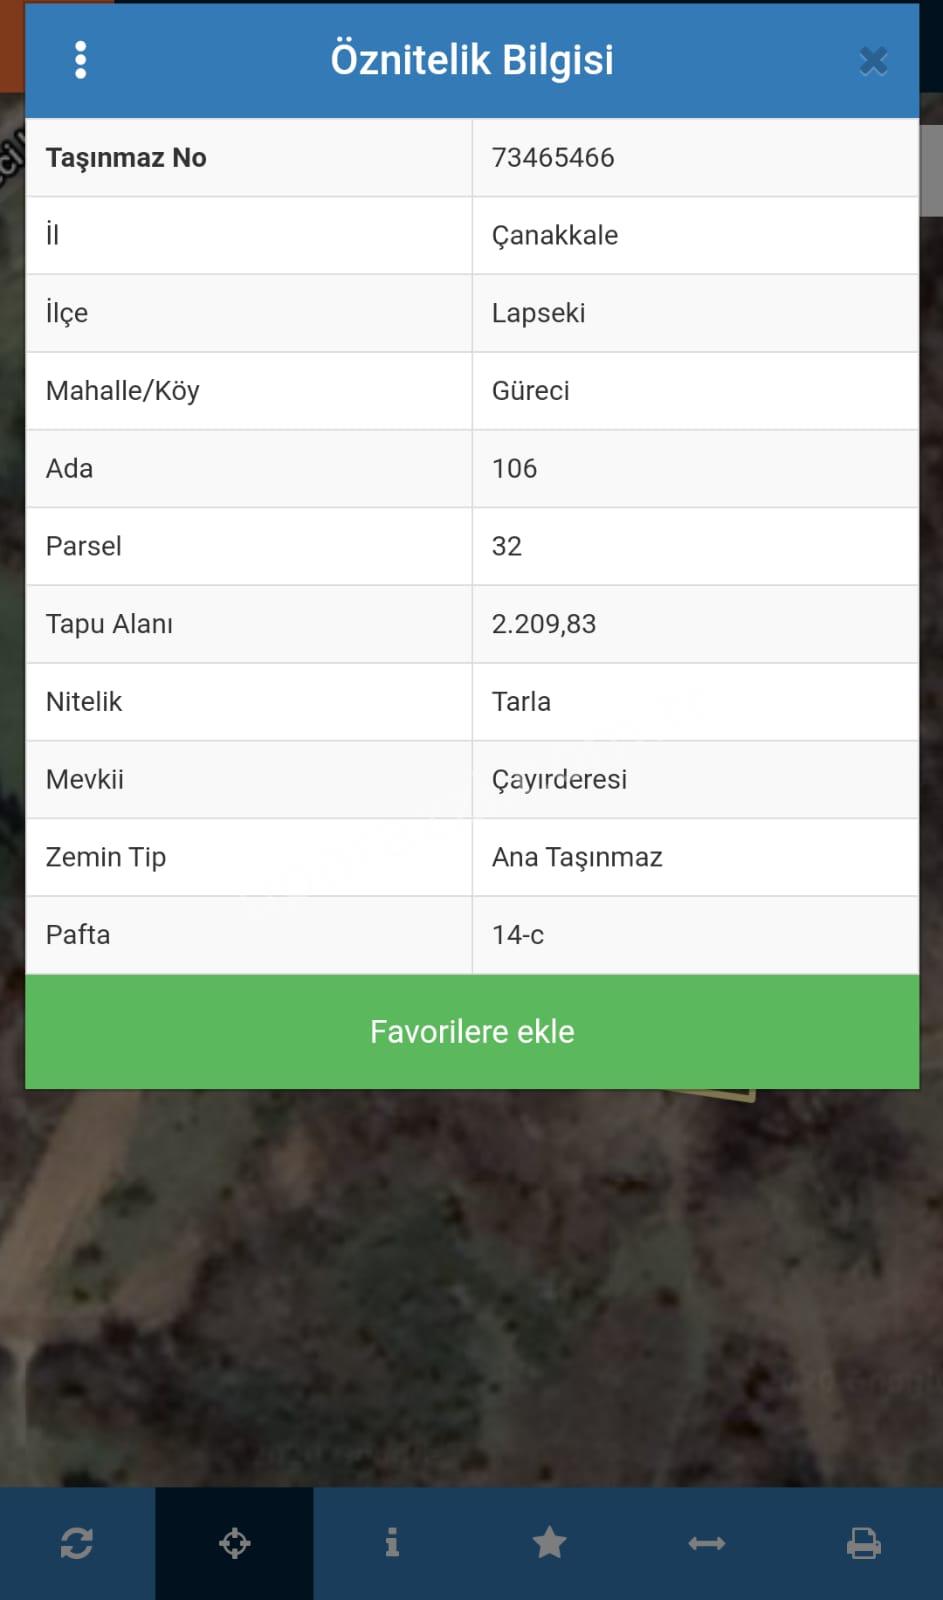
Task: Click the satellite map below the panel
Action: (471, 1290)
